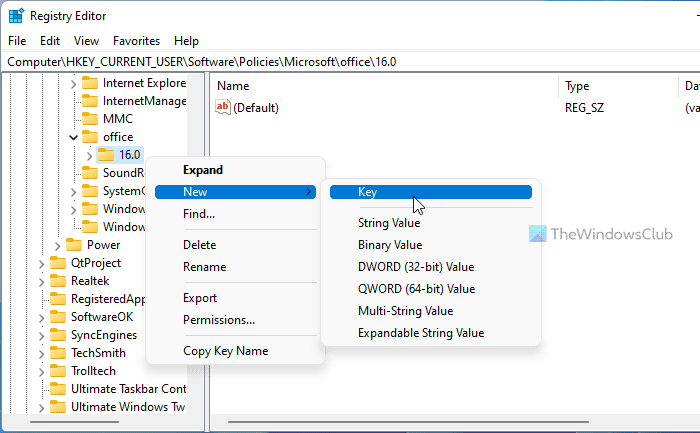Screen dimensions: 700x433
Task: Click the office folder icon
Action: 90,137
